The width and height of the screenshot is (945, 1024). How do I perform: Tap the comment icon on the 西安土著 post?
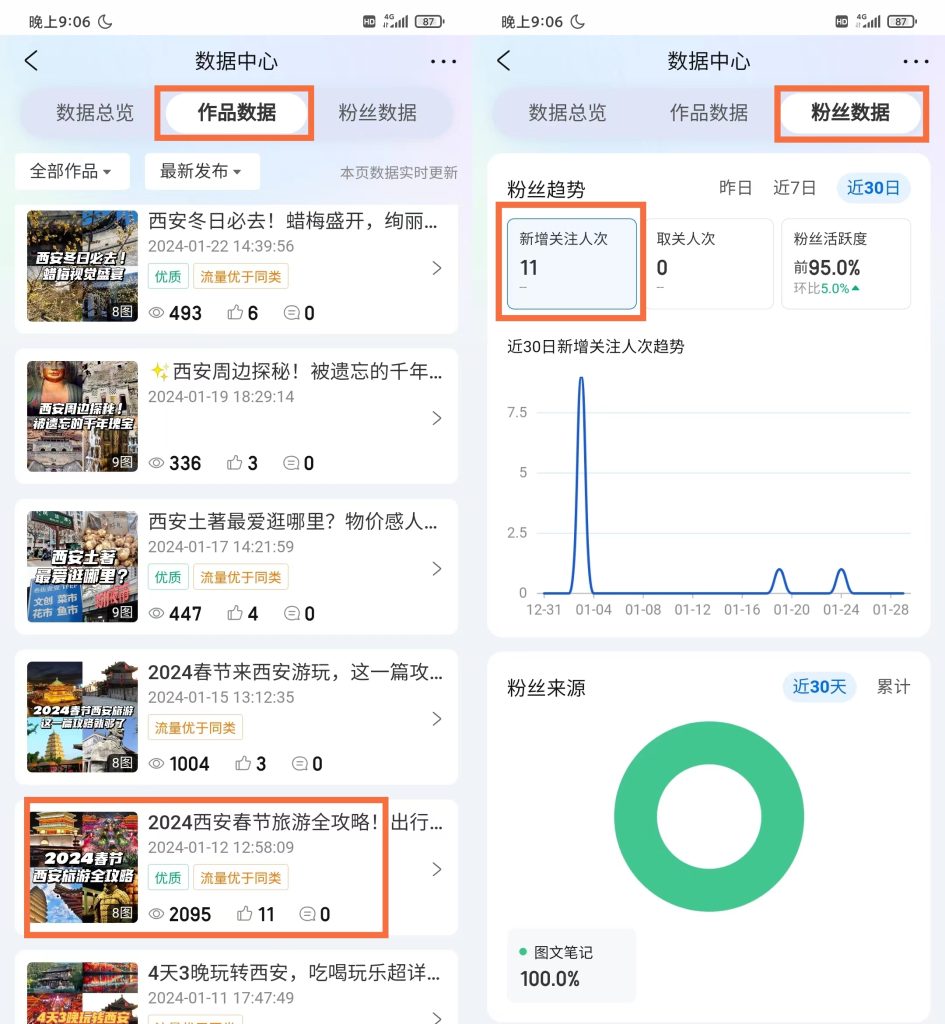coord(292,613)
